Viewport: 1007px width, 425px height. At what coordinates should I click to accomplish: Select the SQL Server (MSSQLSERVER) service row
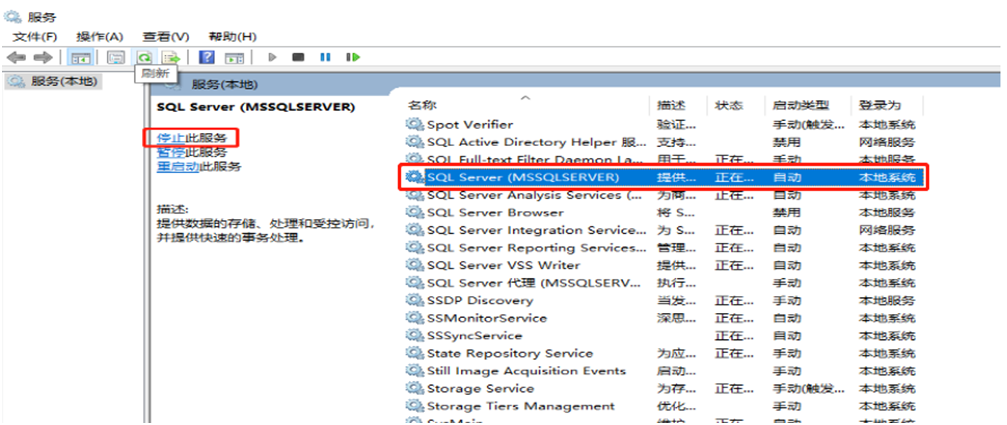pos(523,177)
